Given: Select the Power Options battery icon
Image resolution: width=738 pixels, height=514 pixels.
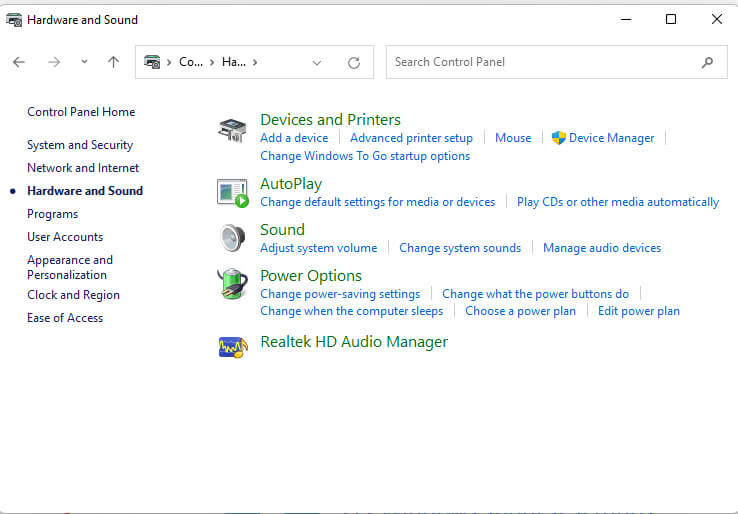Looking at the screenshot, I should pyautogui.click(x=233, y=284).
